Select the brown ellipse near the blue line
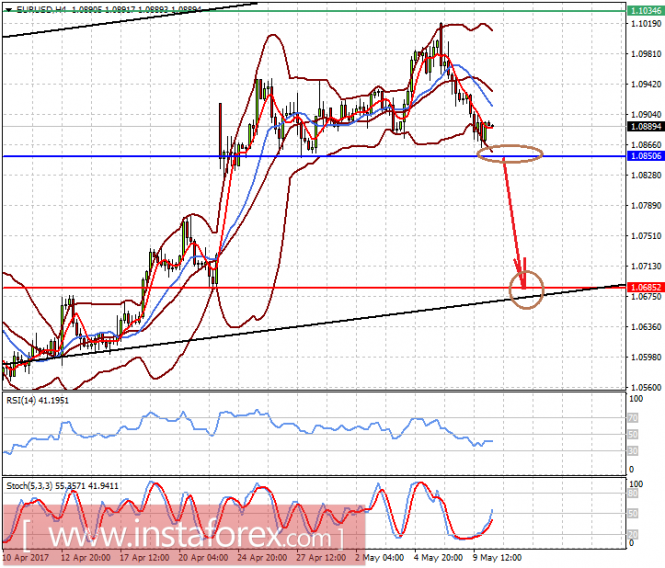665x568 pixels. (510, 154)
